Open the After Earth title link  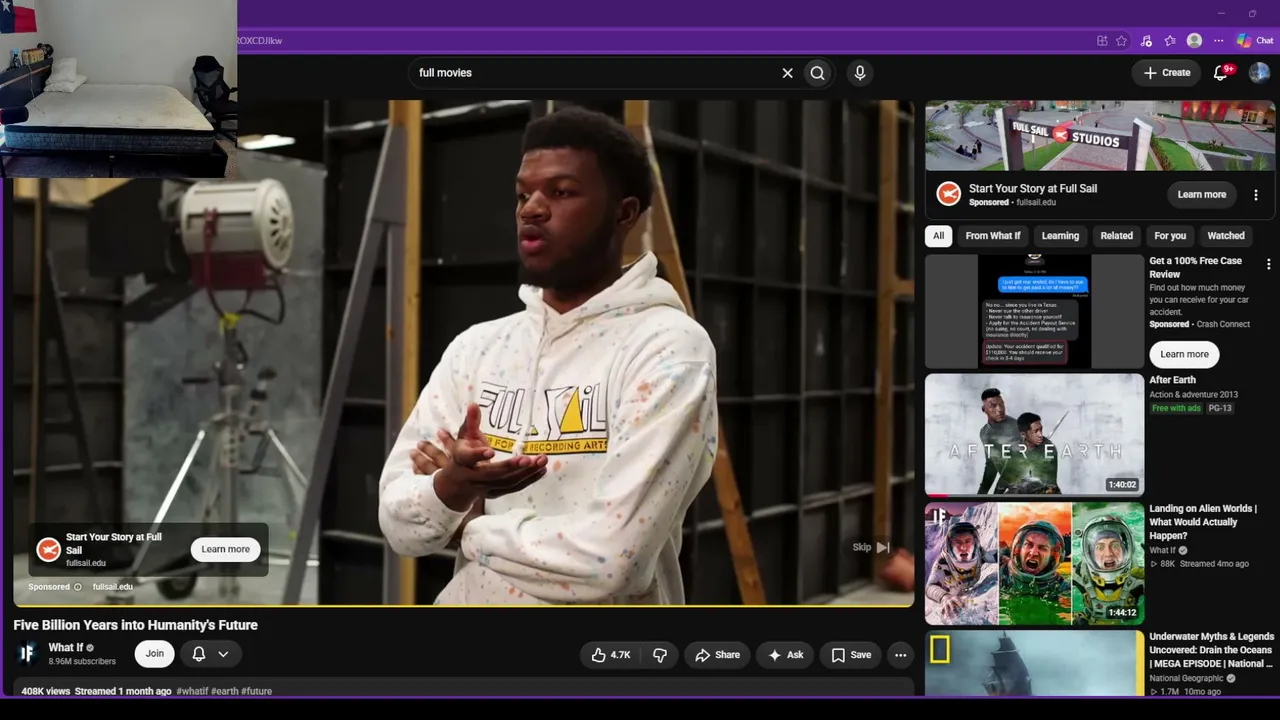tap(1173, 380)
